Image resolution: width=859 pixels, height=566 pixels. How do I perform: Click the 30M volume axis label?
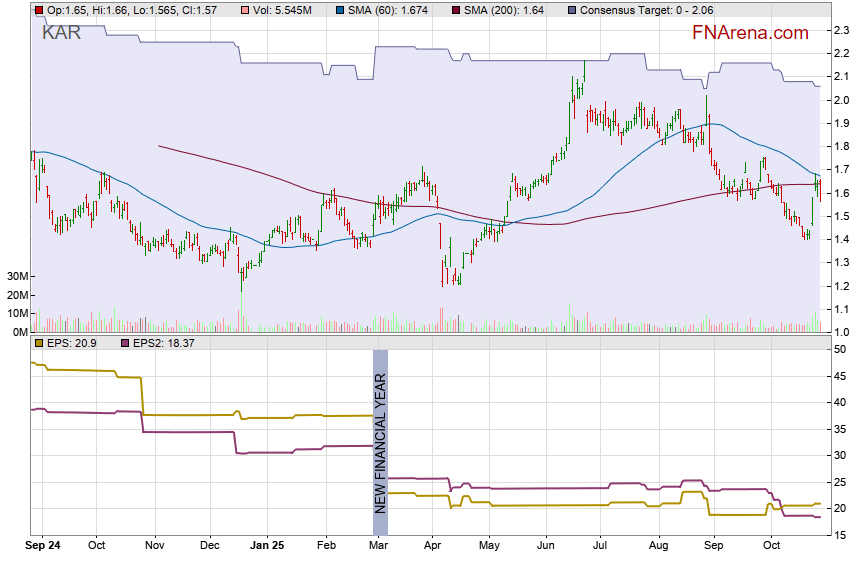14,276
